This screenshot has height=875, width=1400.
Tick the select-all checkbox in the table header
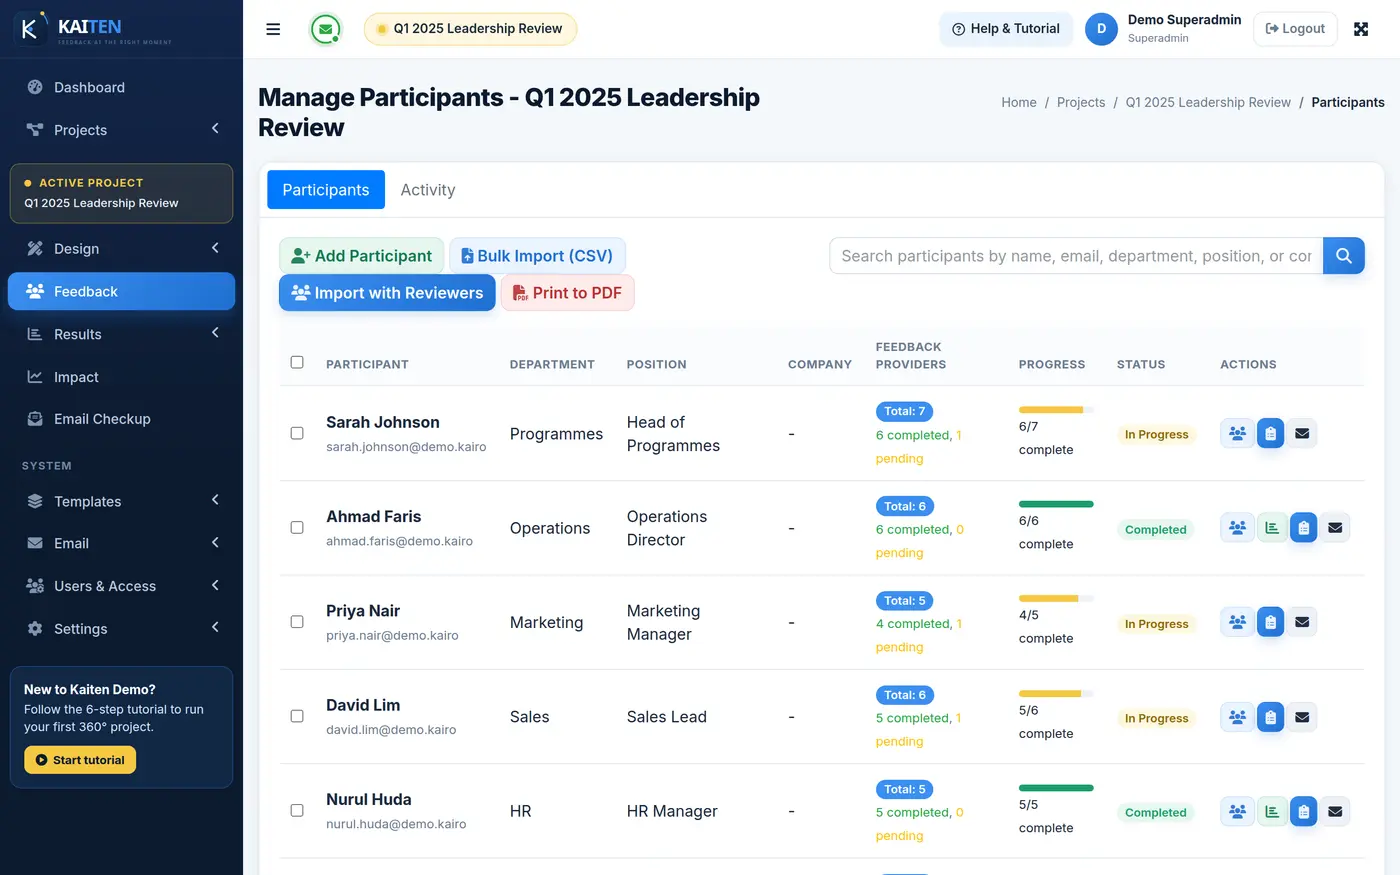click(x=297, y=362)
